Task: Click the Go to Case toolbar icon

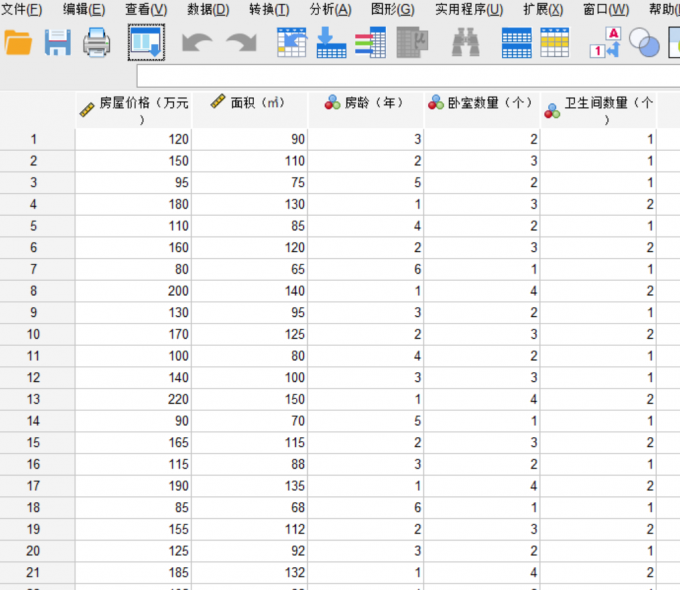Action: coord(291,43)
